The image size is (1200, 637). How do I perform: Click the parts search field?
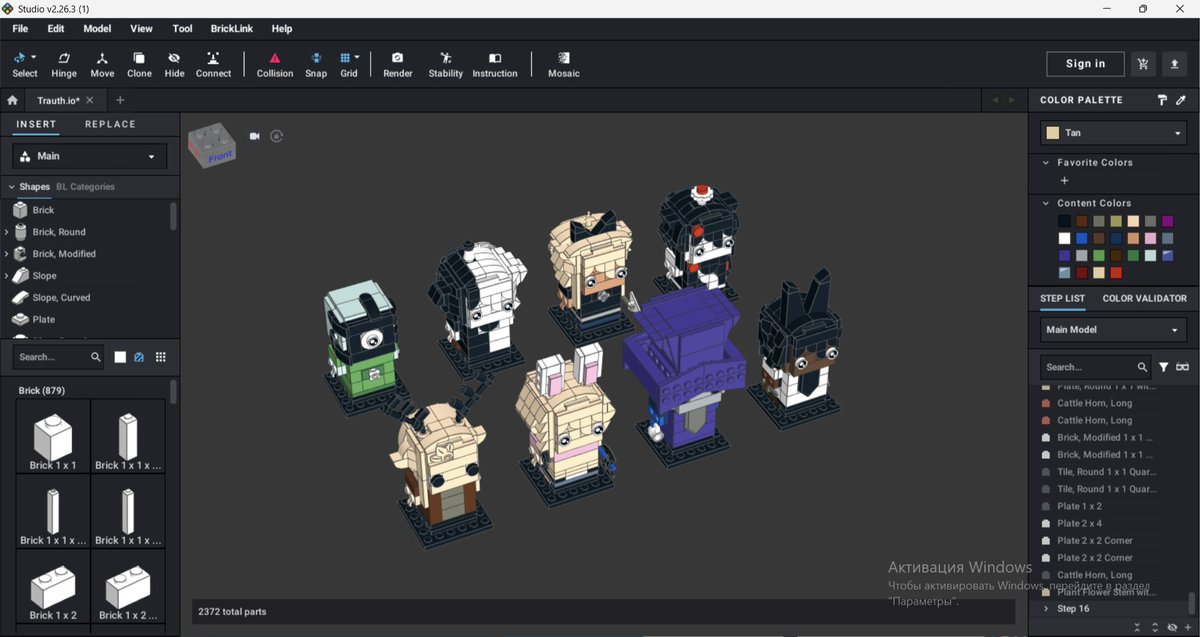click(58, 357)
